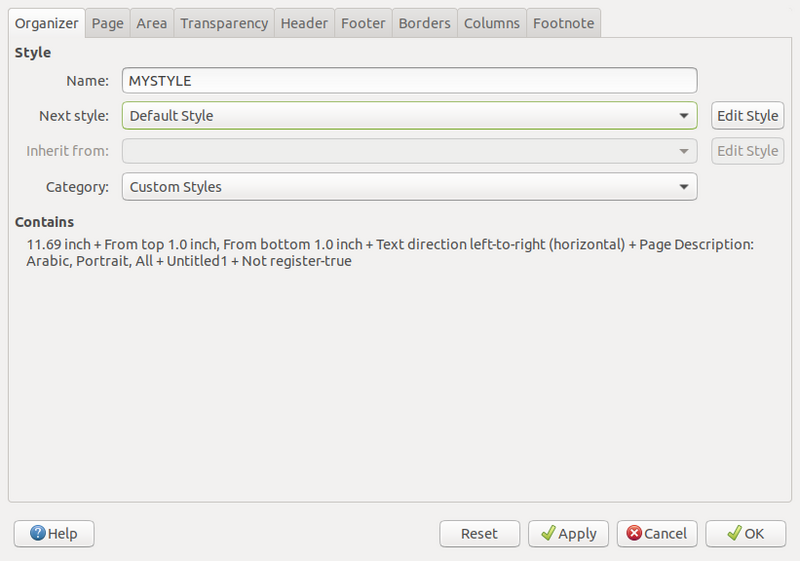The height and width of the screenshot is (561, 800).
Task: Select the Transparency tab
Action: (224, 23)
